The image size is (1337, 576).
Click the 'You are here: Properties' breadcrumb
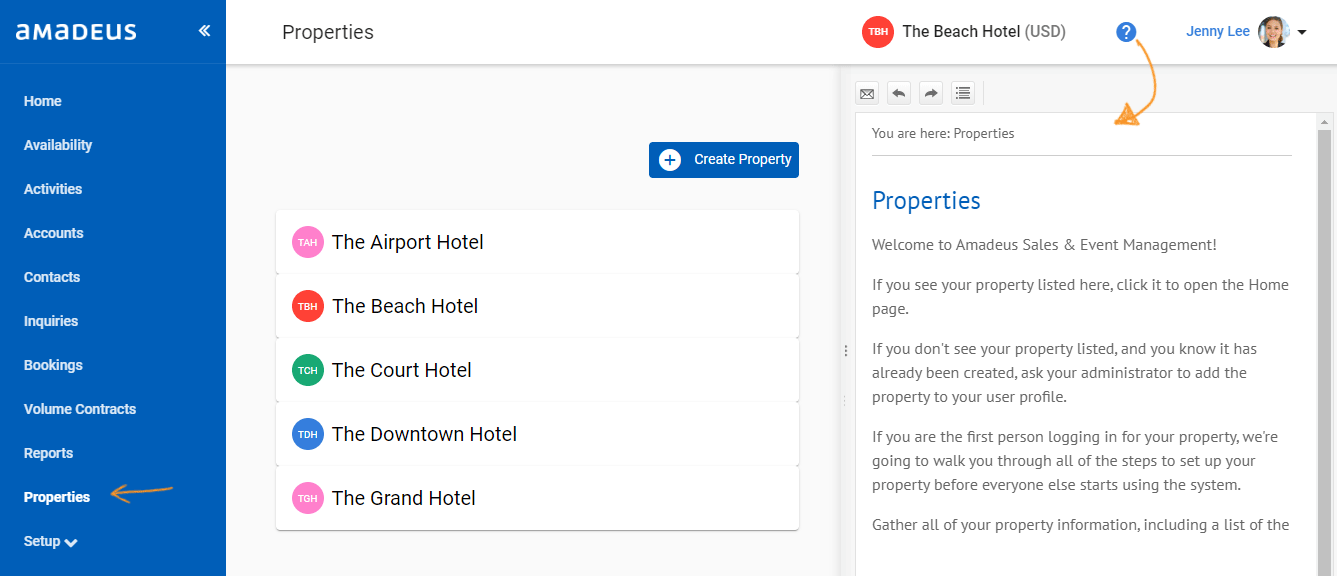tap(943, 133)
